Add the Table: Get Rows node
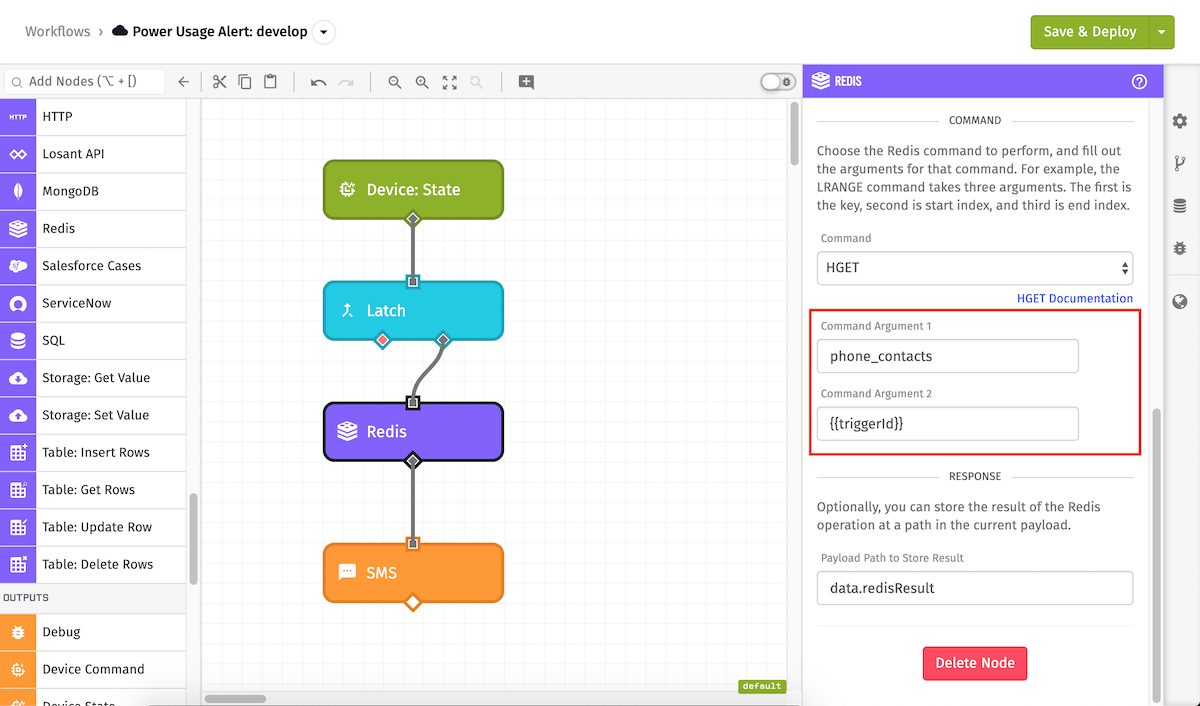Screen dimensions: 1200x706 (x=93, y=490)
